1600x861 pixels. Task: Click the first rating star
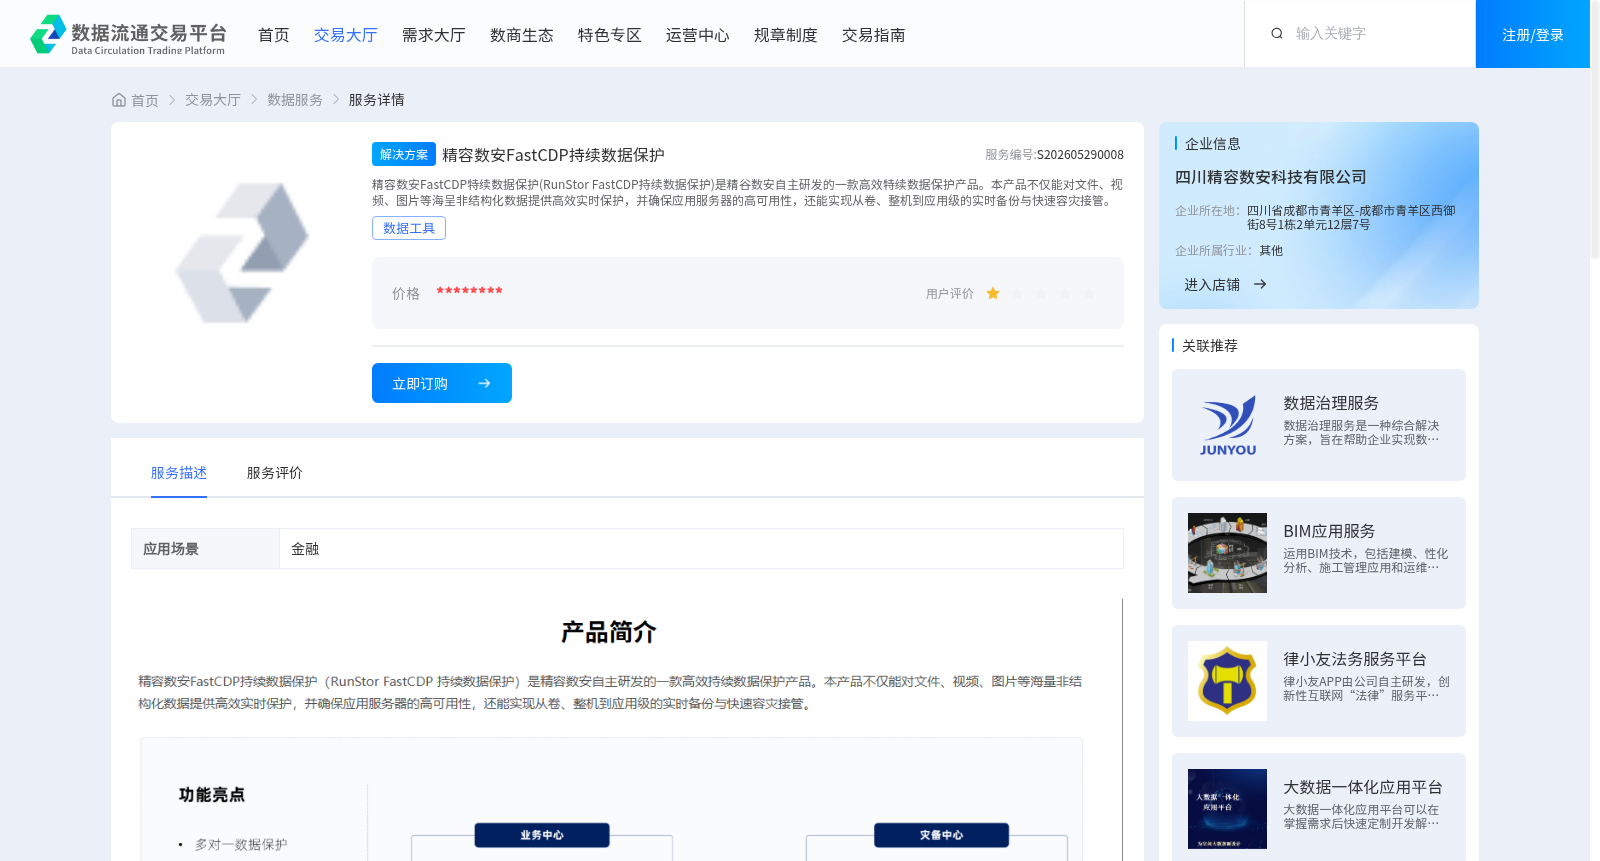[x=993, y=293]
